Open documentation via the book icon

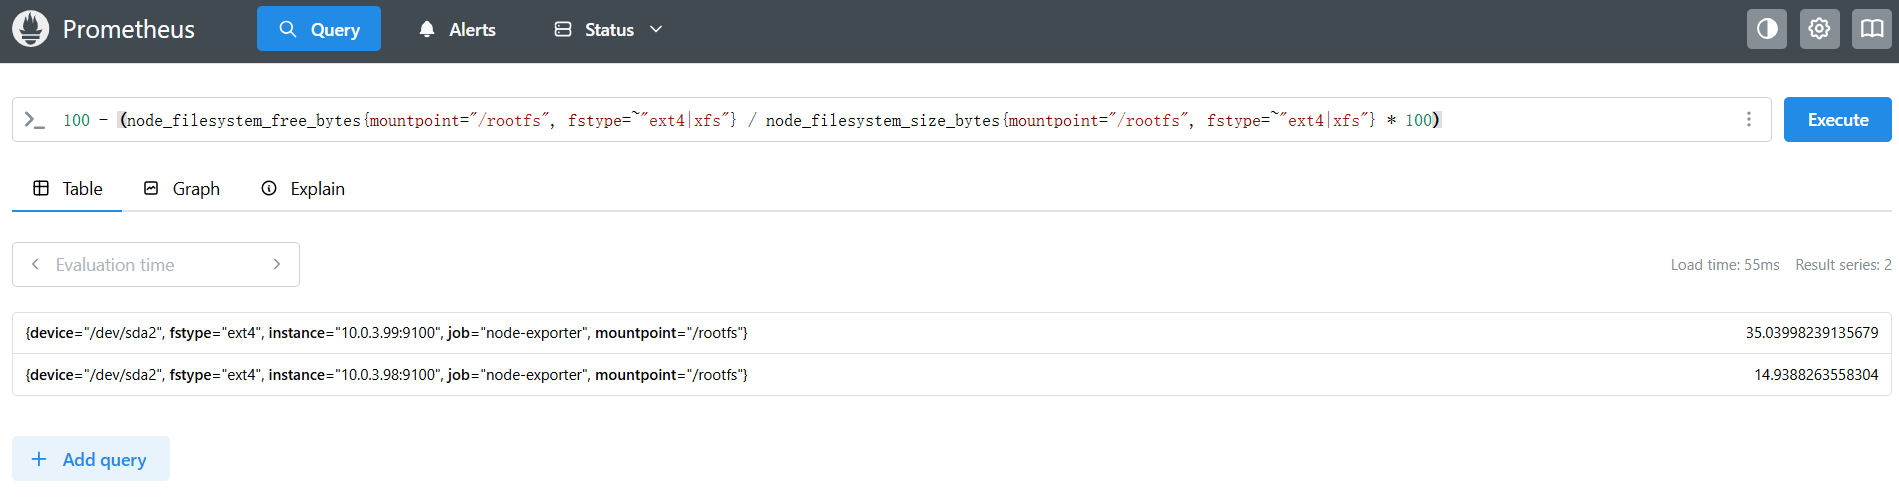tap(1871, 29)
